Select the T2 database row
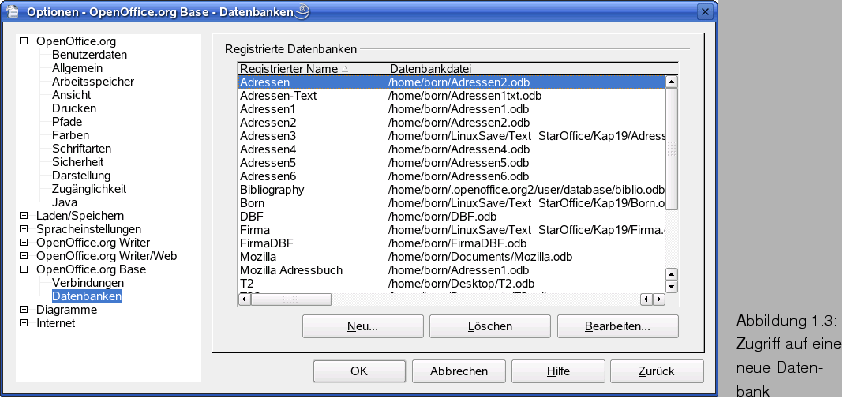The height and width of the screenshot is (397, 842). [451, 284]
